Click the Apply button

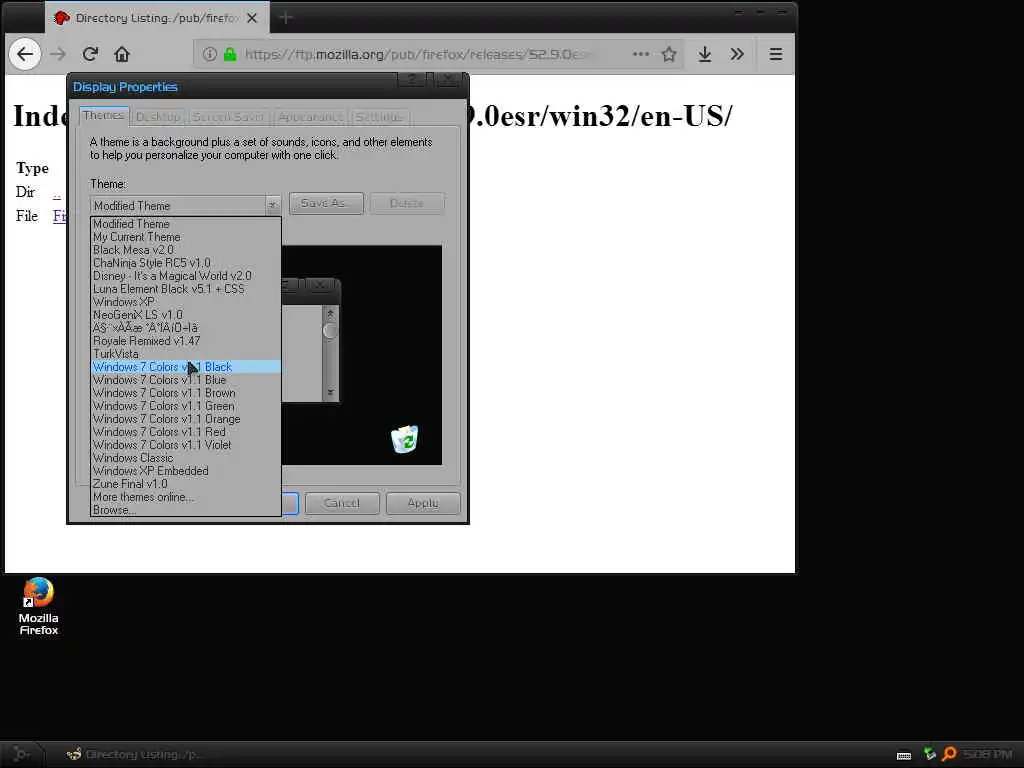(423, 503)
